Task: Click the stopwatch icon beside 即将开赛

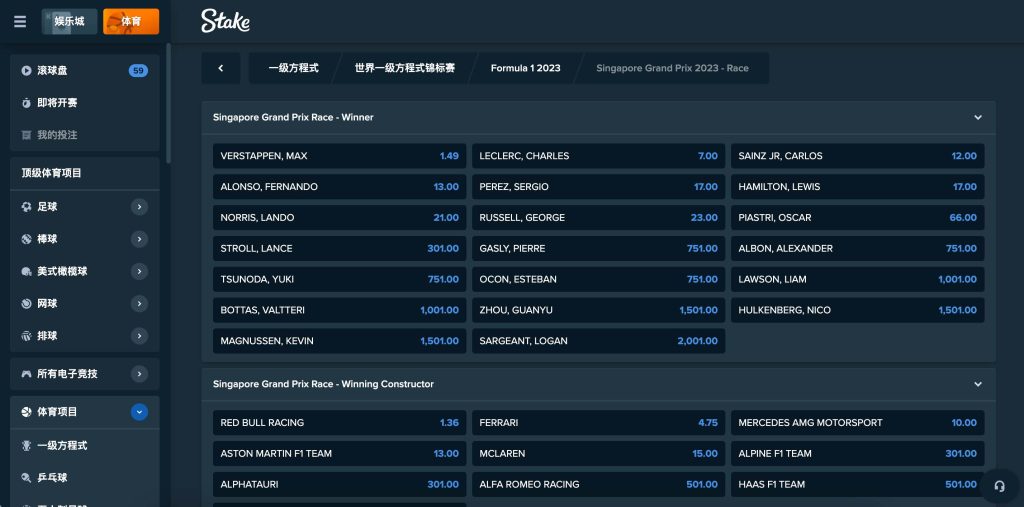Action: pos(26,103)
